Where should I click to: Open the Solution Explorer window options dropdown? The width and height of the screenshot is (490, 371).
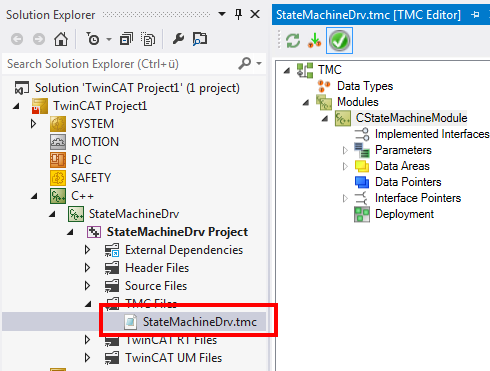point(222,14)
